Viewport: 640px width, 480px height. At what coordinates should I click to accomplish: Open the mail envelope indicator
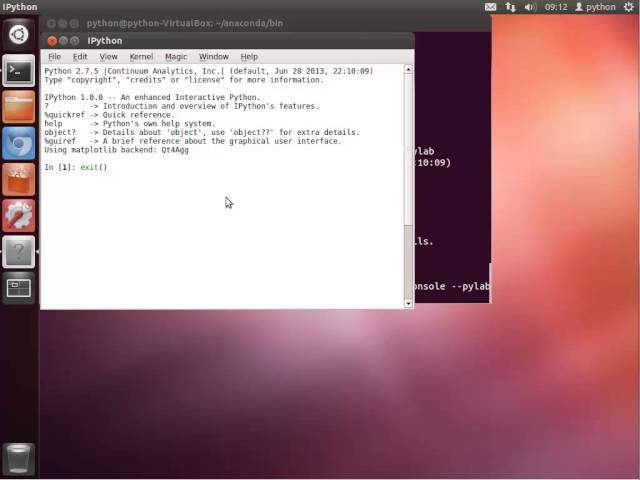tap(490, 7)
